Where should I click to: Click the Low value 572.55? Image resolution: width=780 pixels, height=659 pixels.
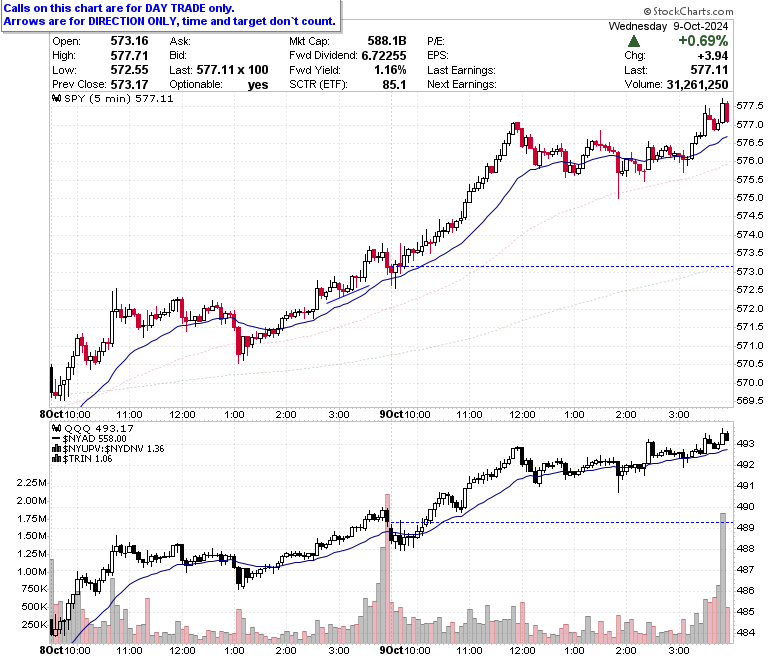pos(129,70)
